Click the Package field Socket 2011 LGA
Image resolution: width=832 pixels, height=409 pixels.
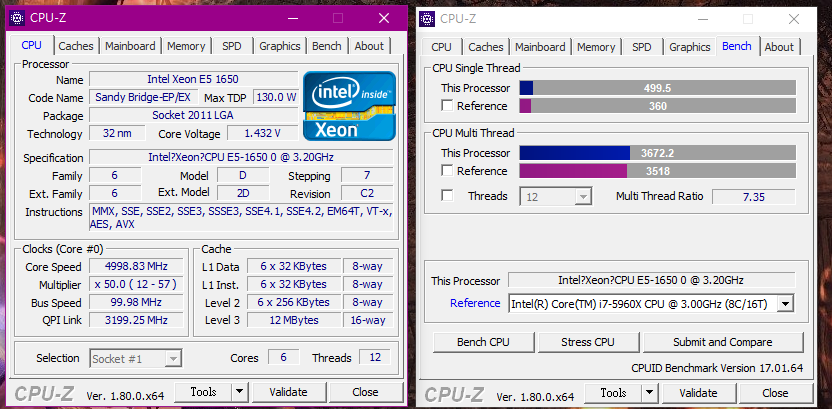pyautogui.click(x=193, y=115)
